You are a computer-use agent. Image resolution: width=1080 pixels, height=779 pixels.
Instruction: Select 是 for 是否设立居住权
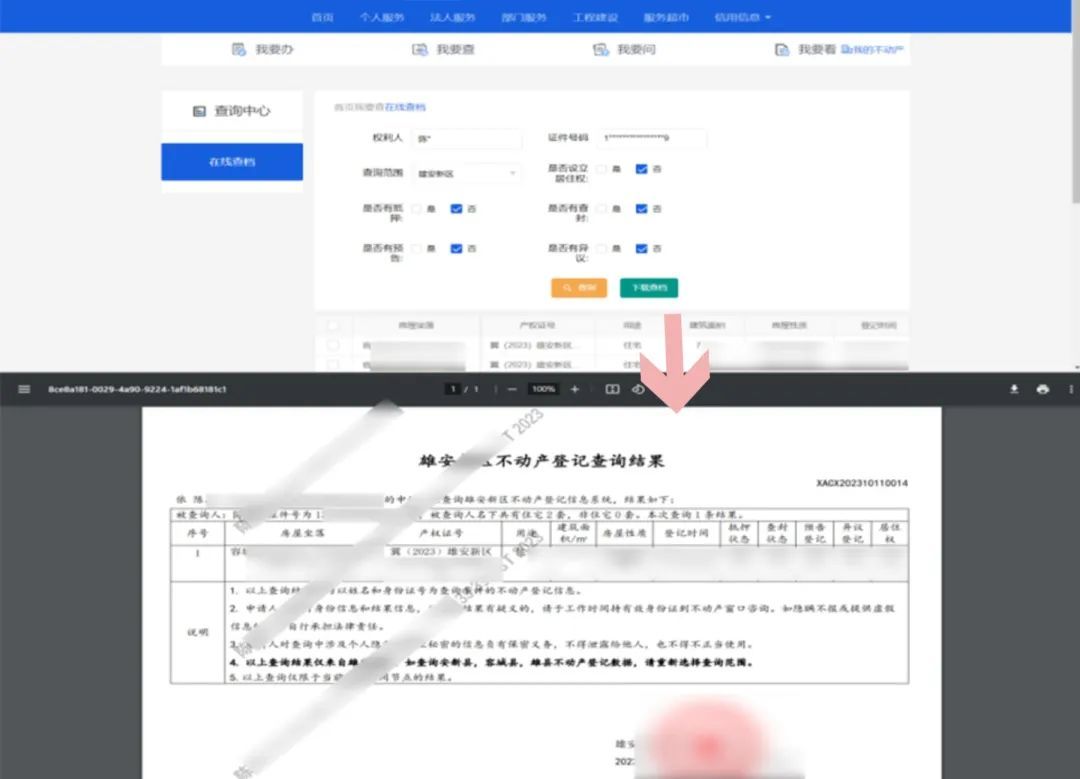(601, 169)
